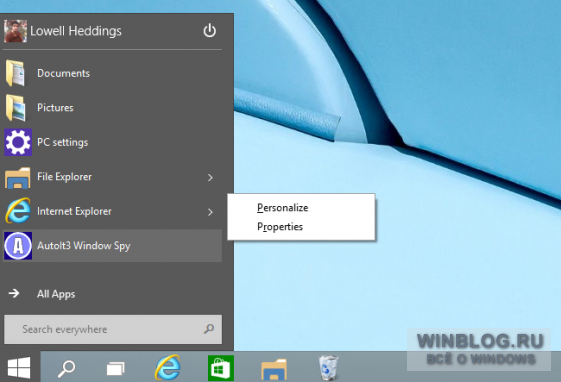This screenshot has width=561, height=382.
Task: Open Task View on the taskbar
Action: pyautogui.click(x=116, y=368)
